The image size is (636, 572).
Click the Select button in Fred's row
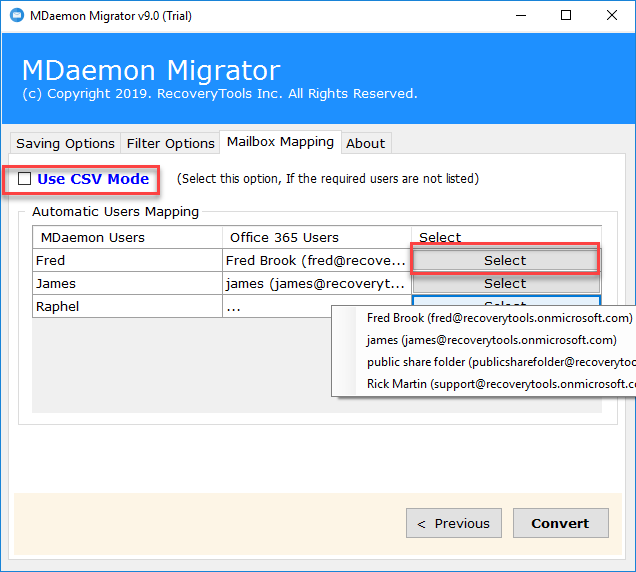click(505, 260)
